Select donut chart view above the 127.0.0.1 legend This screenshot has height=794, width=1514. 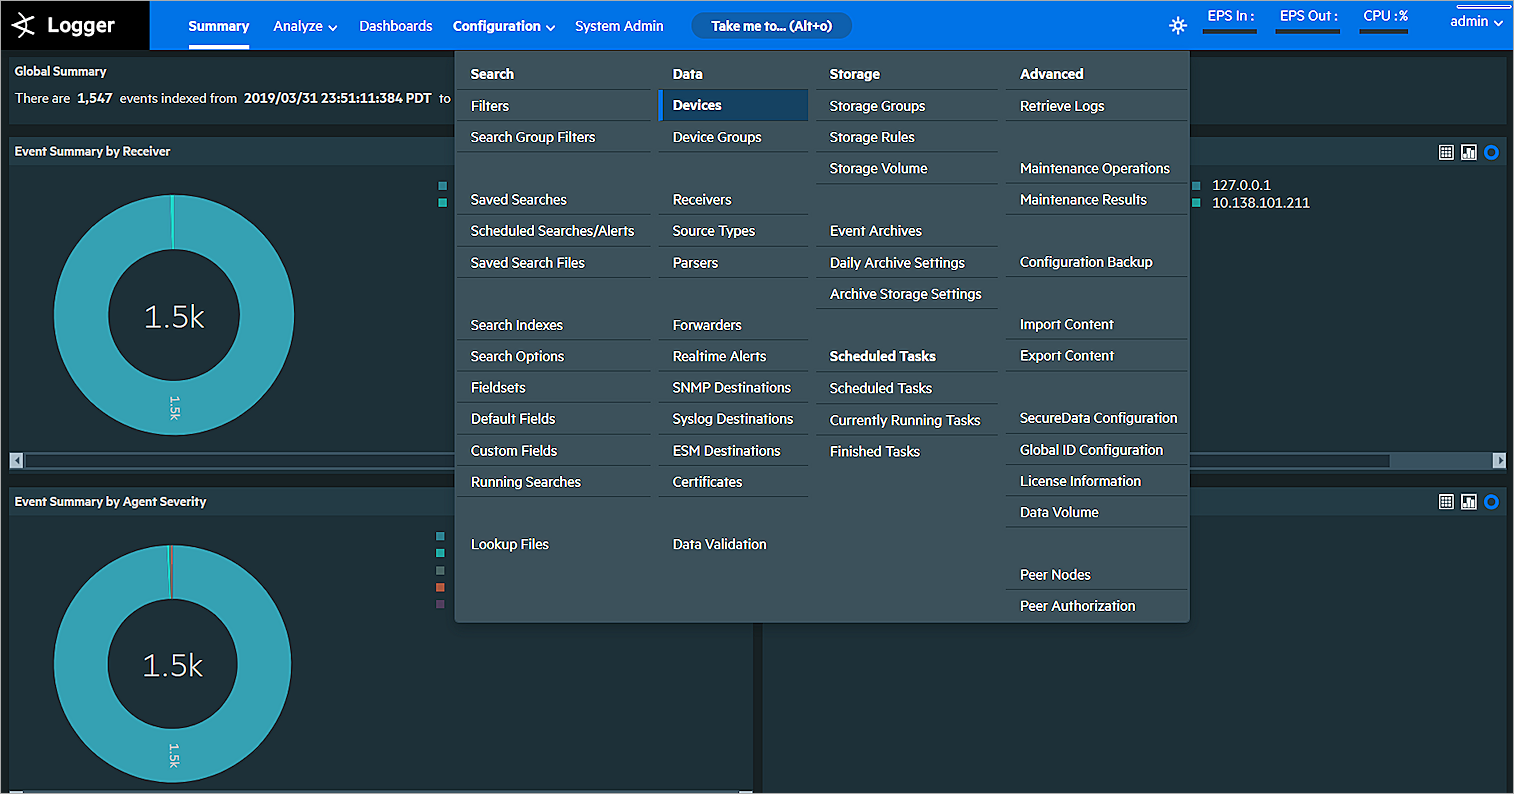[x=1491, y=152]
